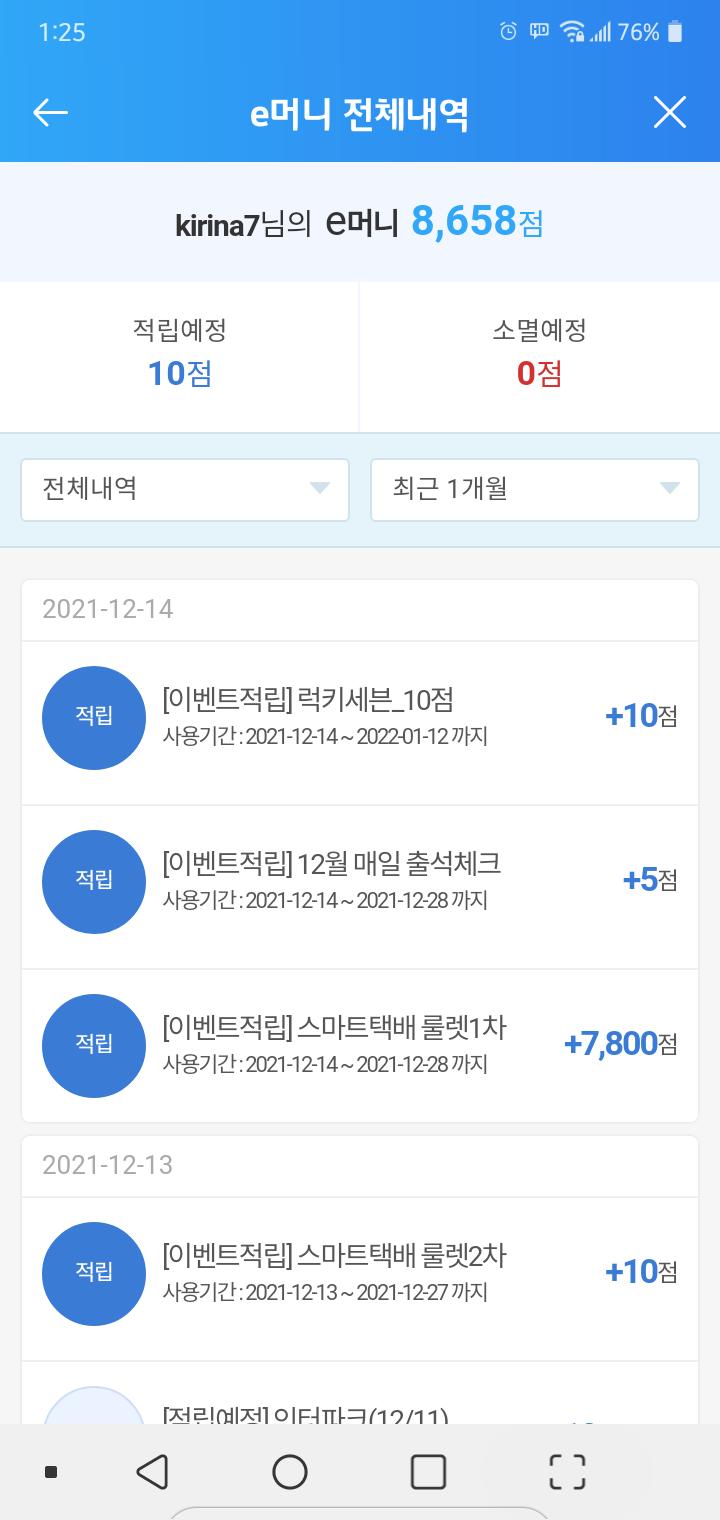View the 소멸예정 0점 summary

pyautogui.click(x=539, y=354)
